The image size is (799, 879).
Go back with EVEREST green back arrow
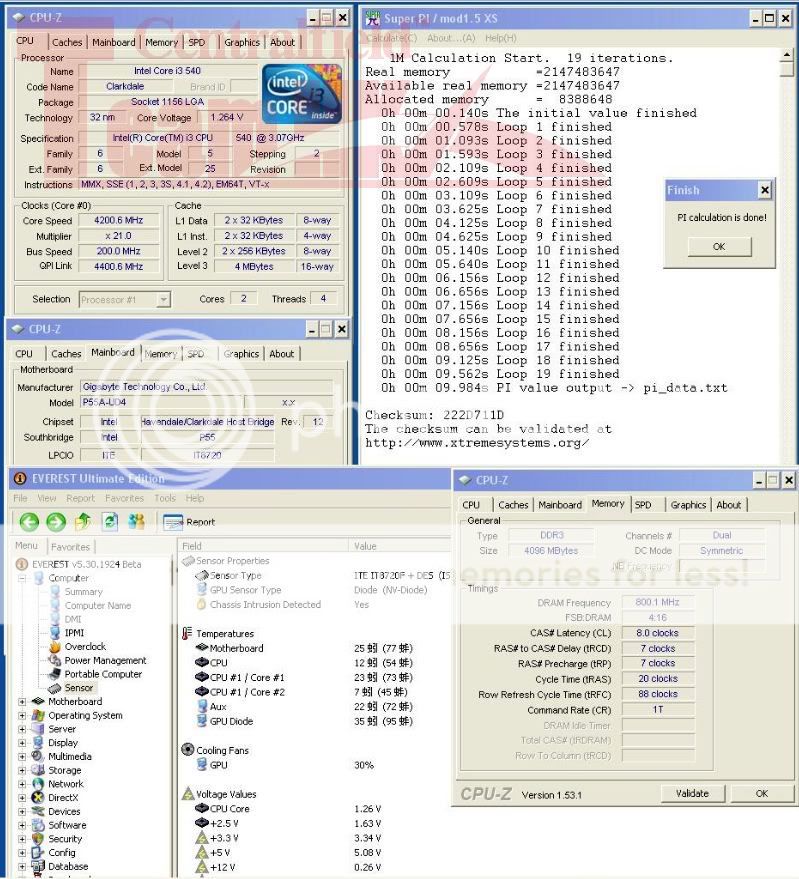(29, 522)
